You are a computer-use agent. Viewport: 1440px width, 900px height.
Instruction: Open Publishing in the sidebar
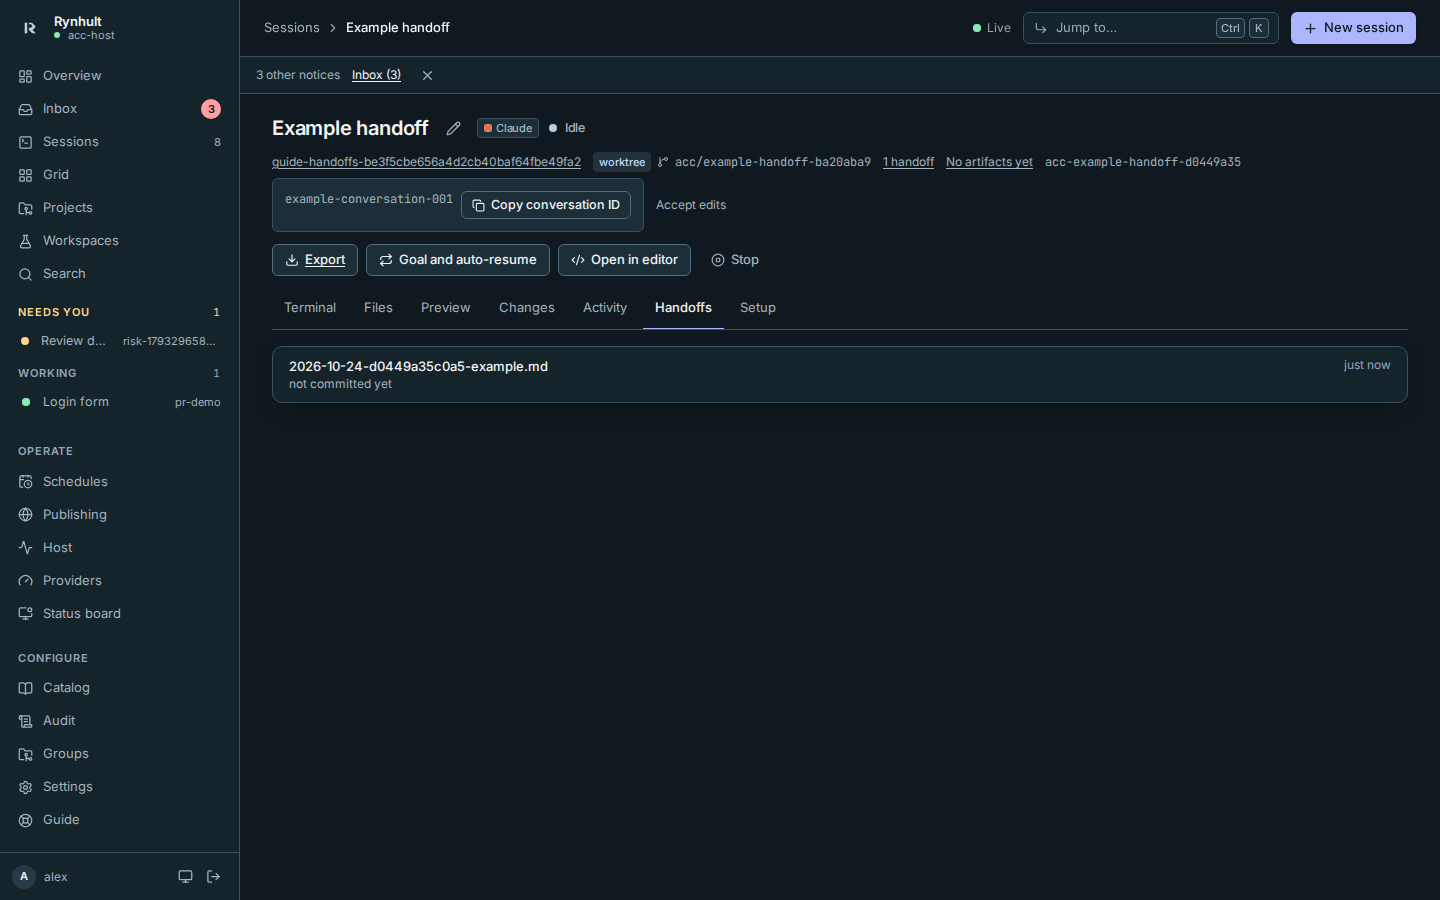tap(119, 515)
